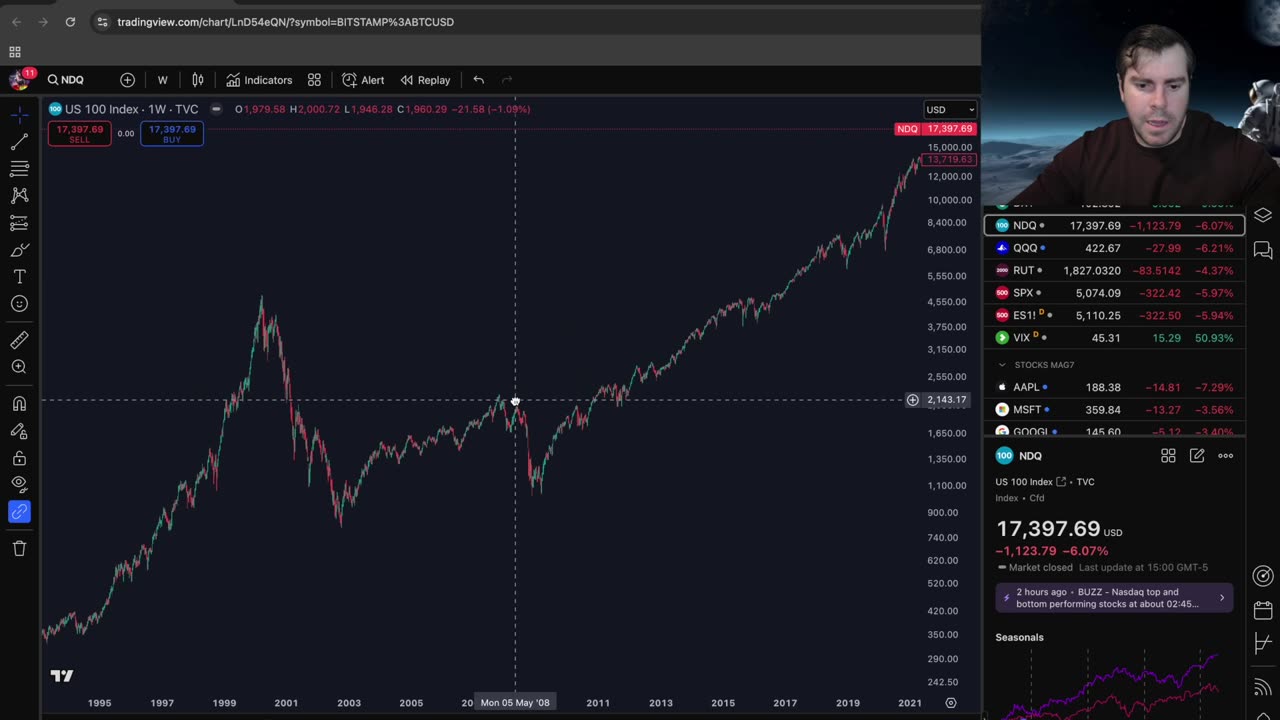Image resolution: width=1280 pixels, height=720 pixels.
Task: Collapse the STOCKS MAG7 section
Action: click(x=1002, y=365)
